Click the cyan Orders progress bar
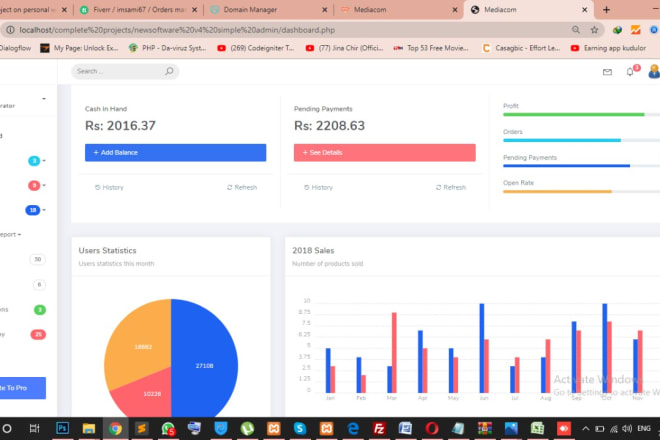660x440 pixels. tap(562, 140)
